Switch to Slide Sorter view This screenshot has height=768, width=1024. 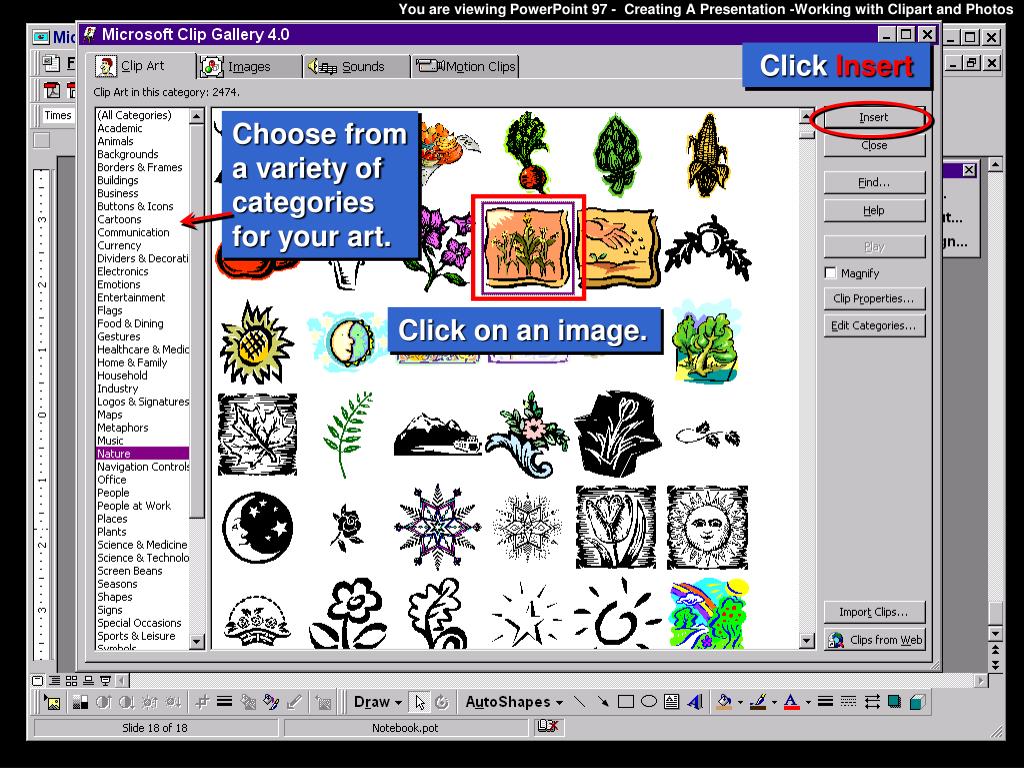[x=71, y=680]
